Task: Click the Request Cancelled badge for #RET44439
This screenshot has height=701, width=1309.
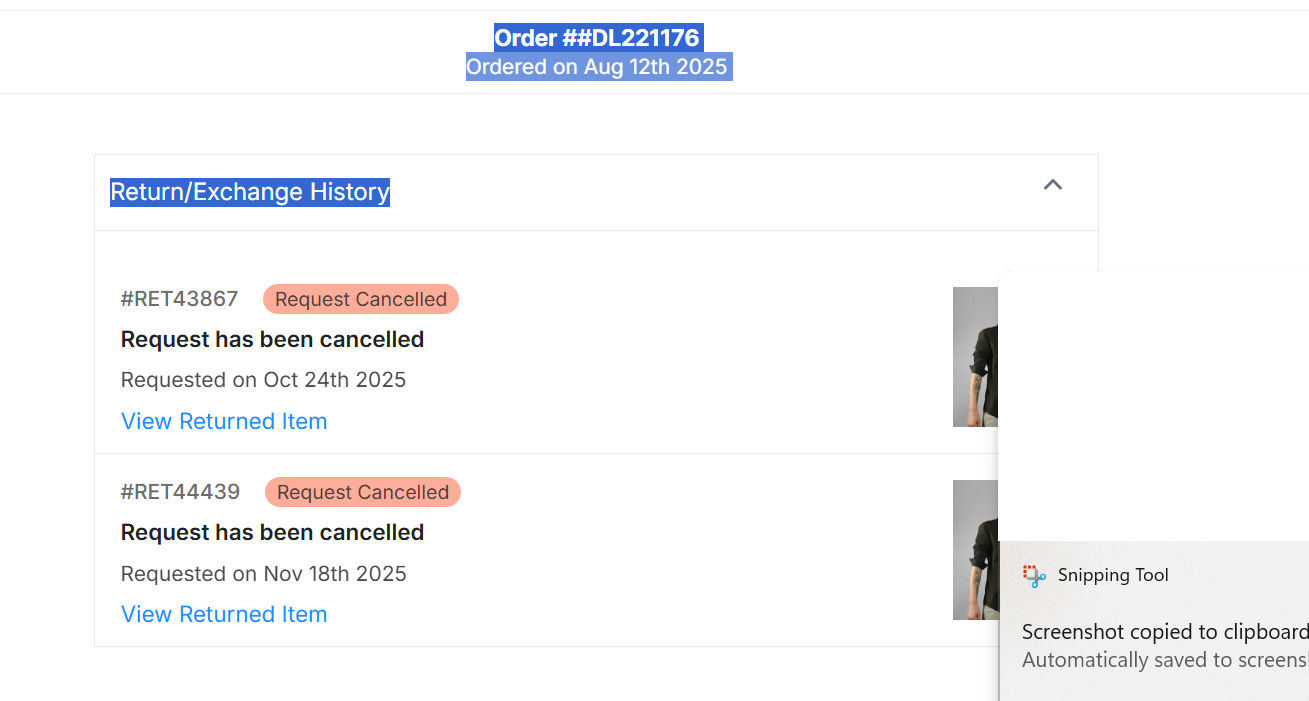Action: pyautogui.click(x=363, y=492)
